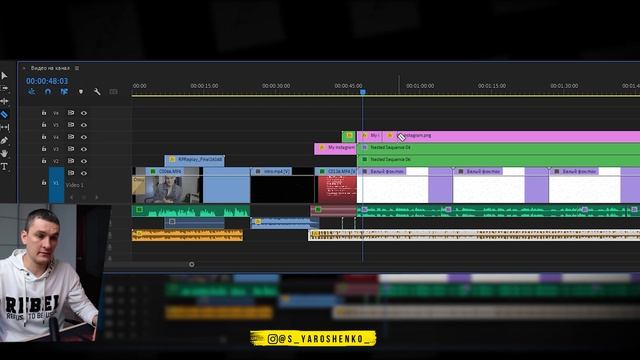
Task: Click the 00:01:30:00 mark on time ruler
Action: tap(564, 86)
